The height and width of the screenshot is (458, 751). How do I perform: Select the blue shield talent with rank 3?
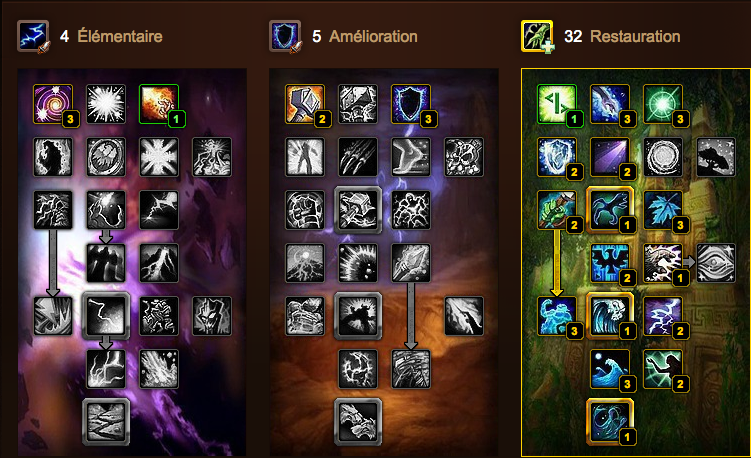tap(411, 104)
